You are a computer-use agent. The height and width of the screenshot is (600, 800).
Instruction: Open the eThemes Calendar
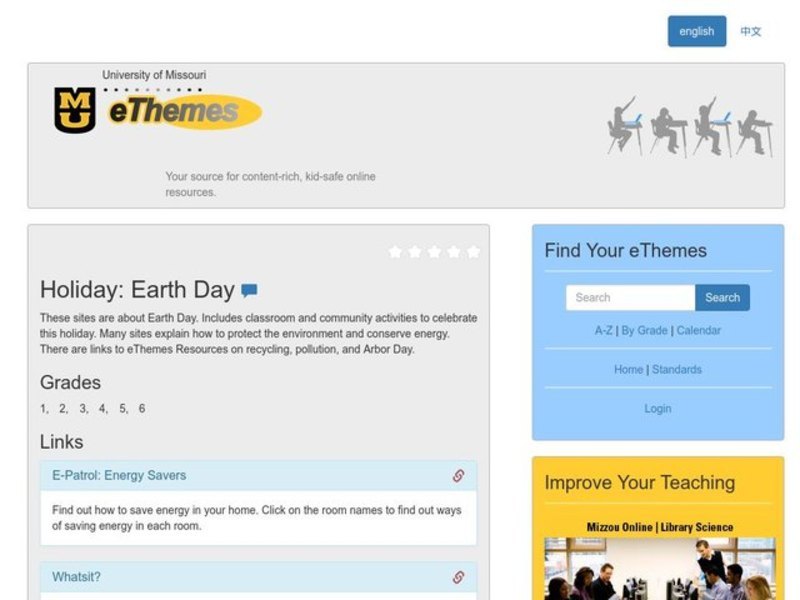click(700, 330)
